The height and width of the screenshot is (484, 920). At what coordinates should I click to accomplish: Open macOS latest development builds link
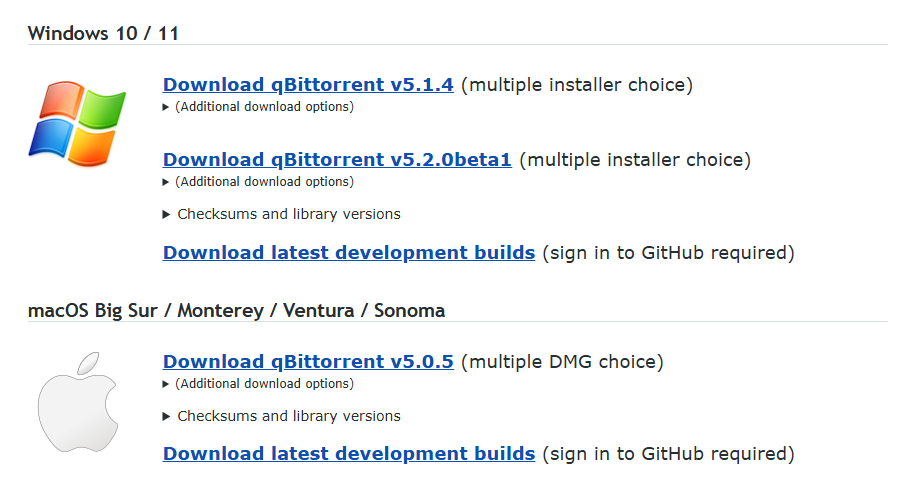[x=349, y=454]
